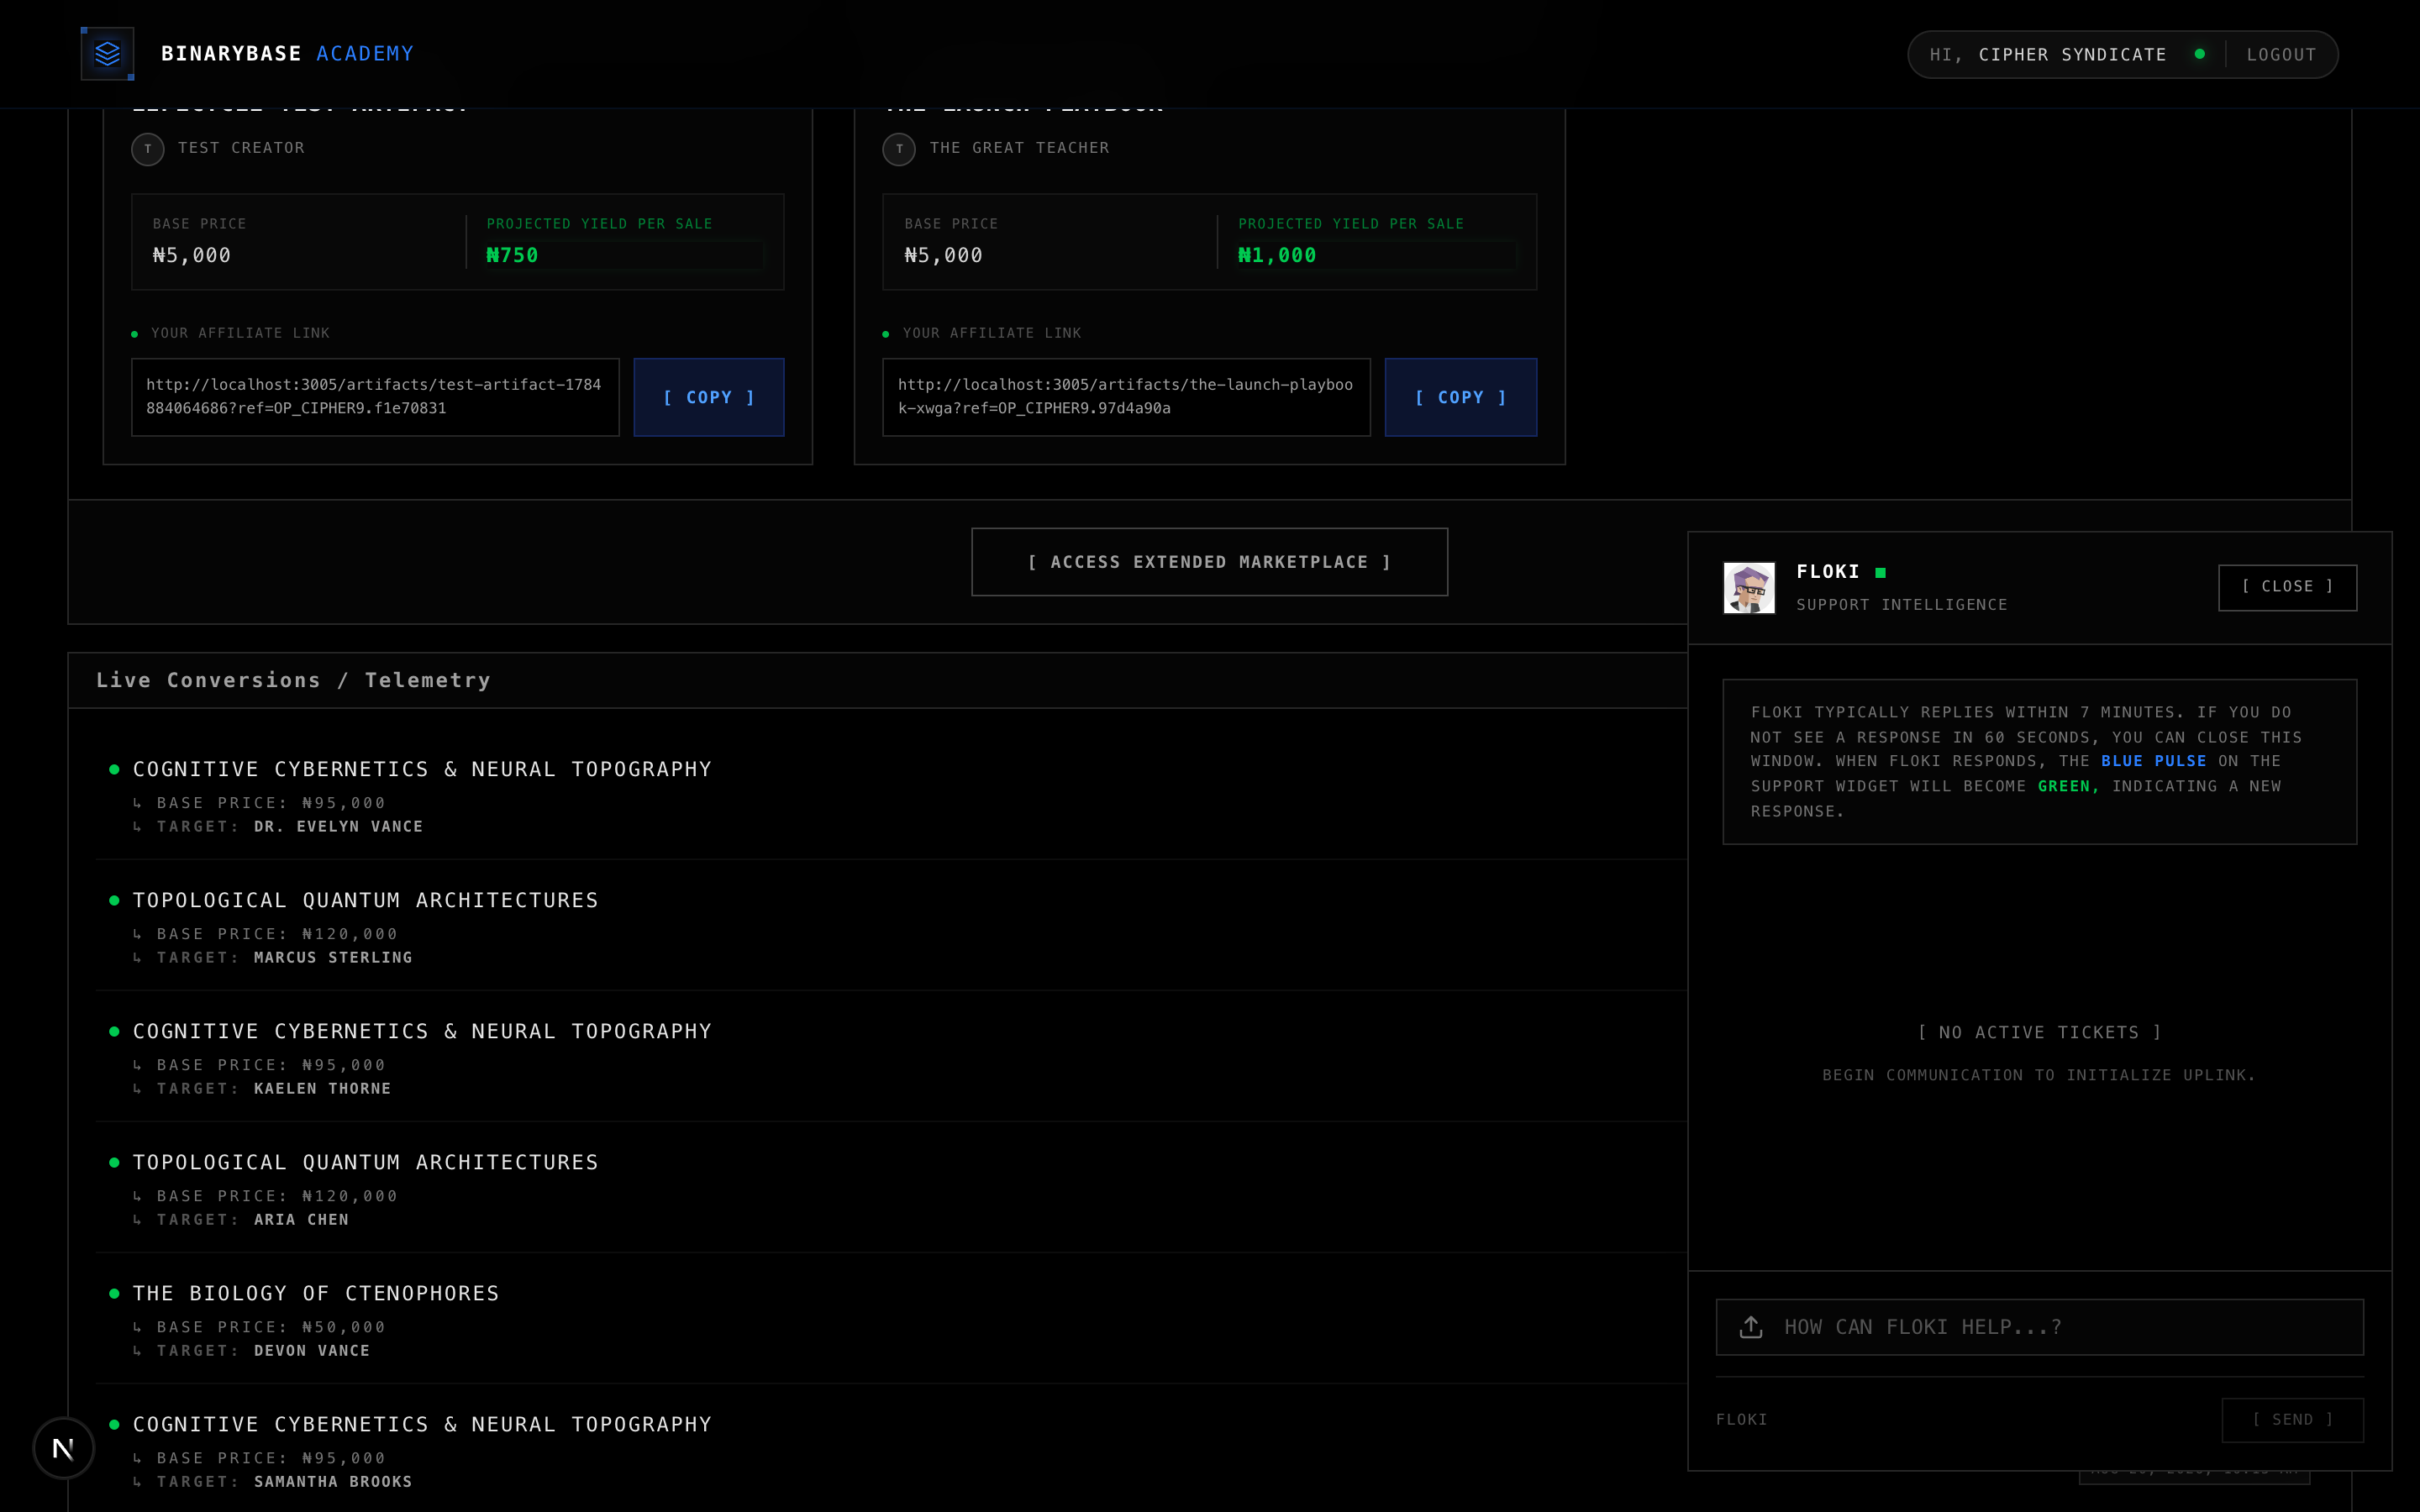Click the 'No Active Tickets' status text
Viewport: 2420px width, 1512px height.
[2040, 1032]
